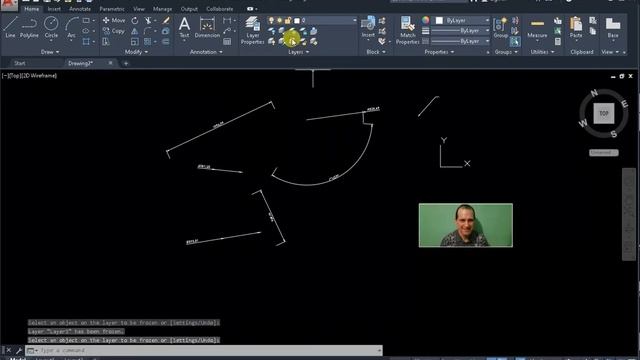The width and height of the screenshot is (640, 360).
Task: Click the TOP face of ViewCube
Action: click(x=604, y=113)
